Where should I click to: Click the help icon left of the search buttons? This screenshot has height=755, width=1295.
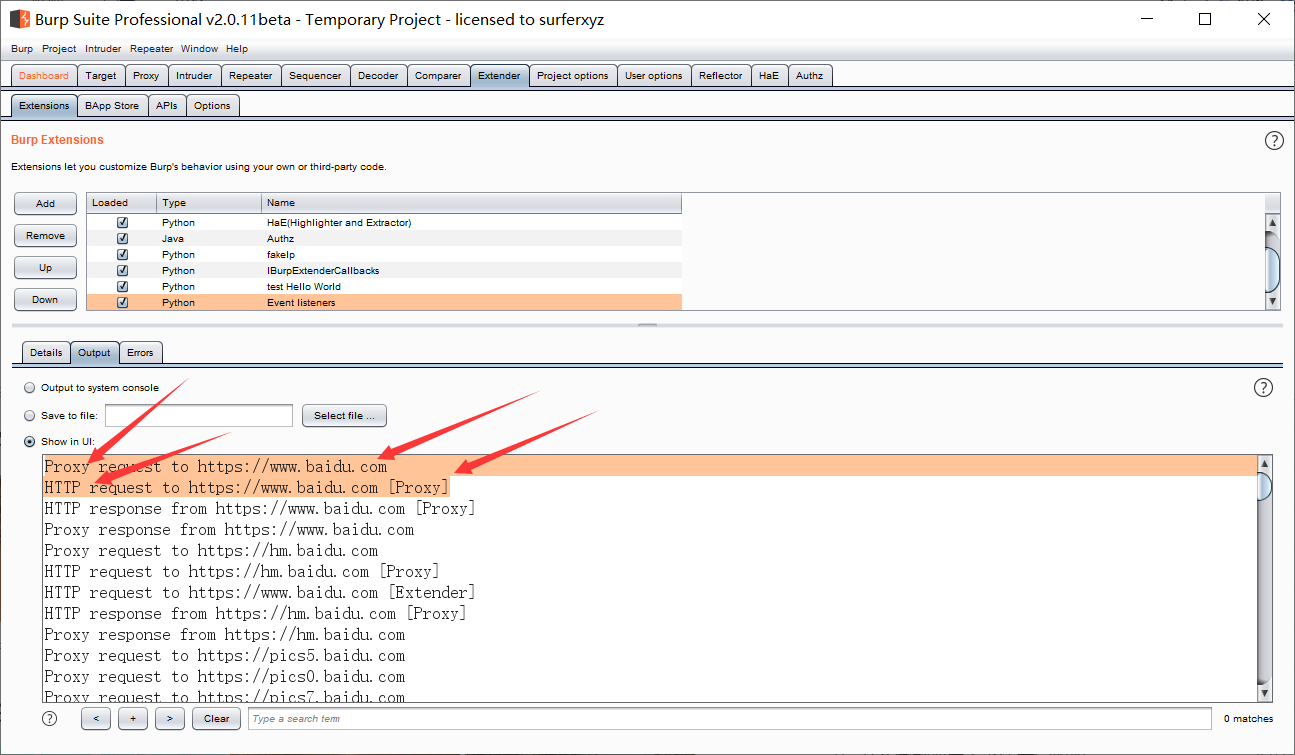[50, 718]
